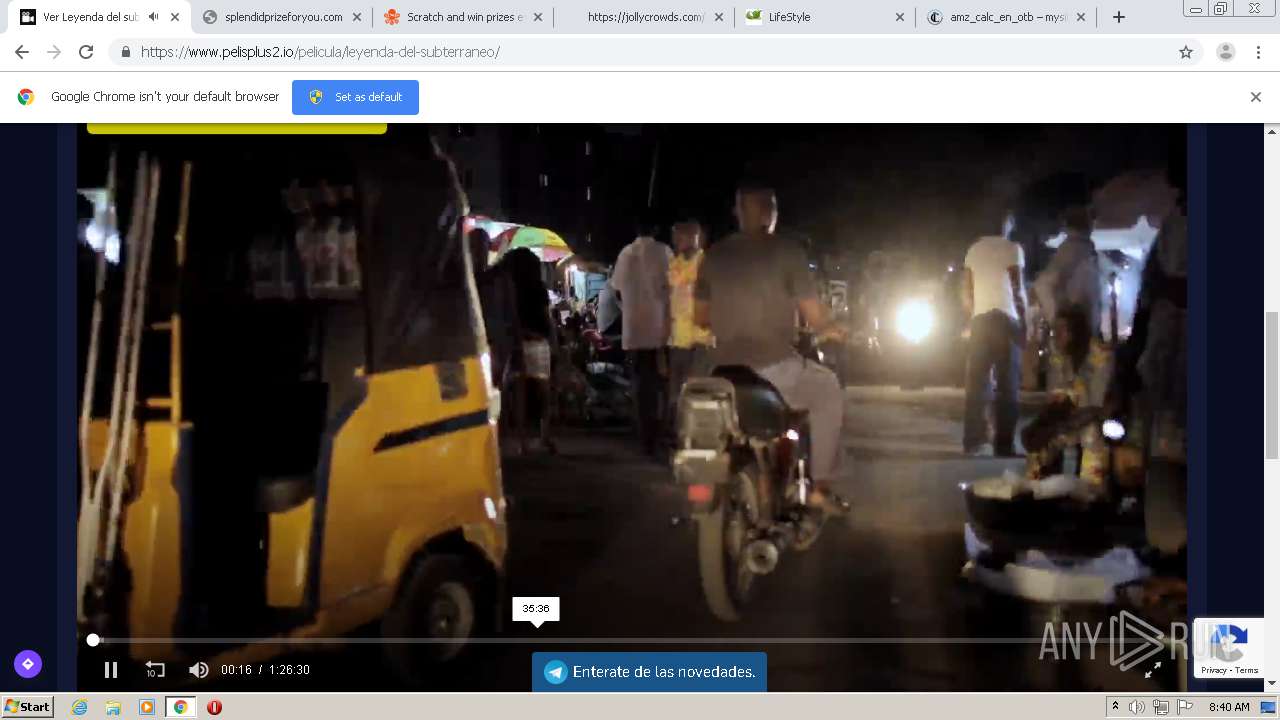Switch to LifeStyle tab
Screen dimensions: 1280x720
(825, 17)
